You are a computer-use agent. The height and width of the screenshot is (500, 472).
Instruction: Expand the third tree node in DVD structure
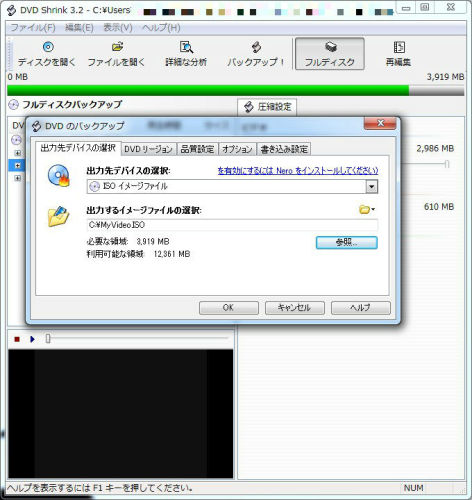18,178
